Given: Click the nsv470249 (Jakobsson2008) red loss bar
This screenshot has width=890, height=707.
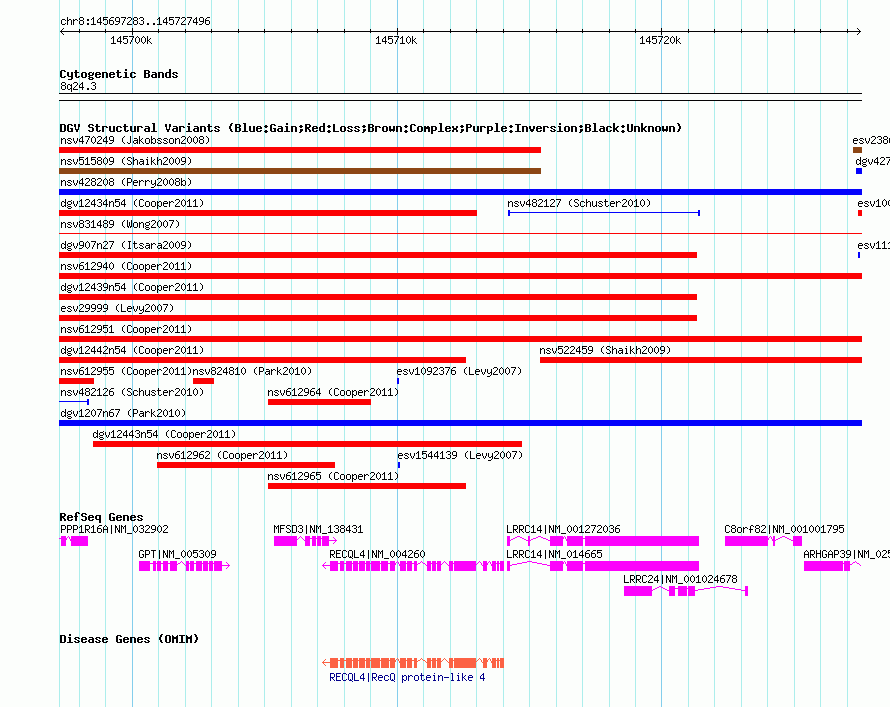Looking at the screenshot, I should (x=300, y=150).
